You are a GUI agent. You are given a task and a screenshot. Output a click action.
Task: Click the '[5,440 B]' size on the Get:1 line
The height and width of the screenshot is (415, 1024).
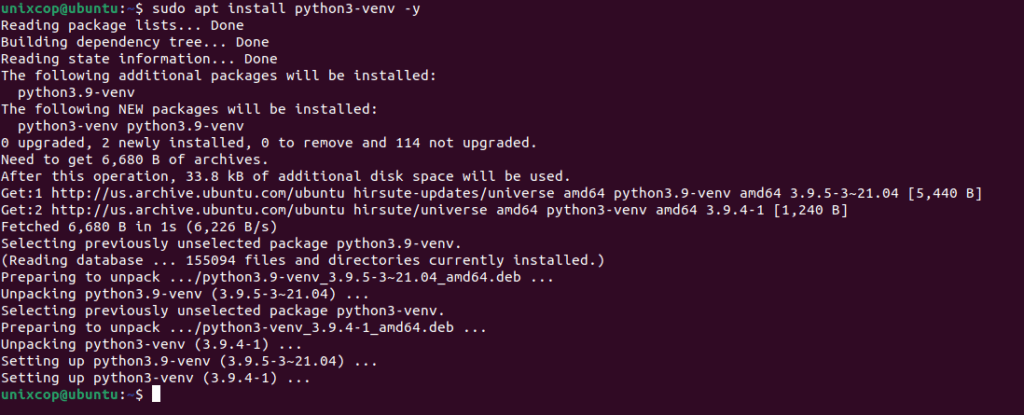(x=944, y=193)
